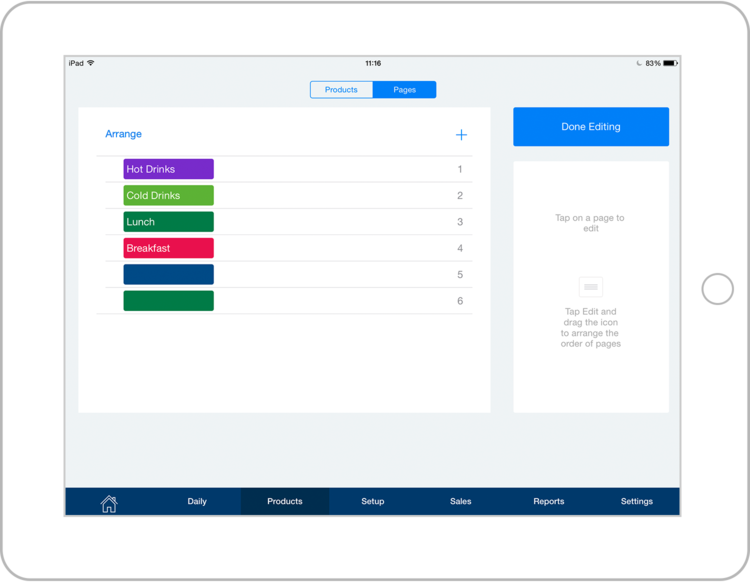Tap the moon Do Not Disturb icon
Viewport: 750px width, 582px height.
coord(639,63)
